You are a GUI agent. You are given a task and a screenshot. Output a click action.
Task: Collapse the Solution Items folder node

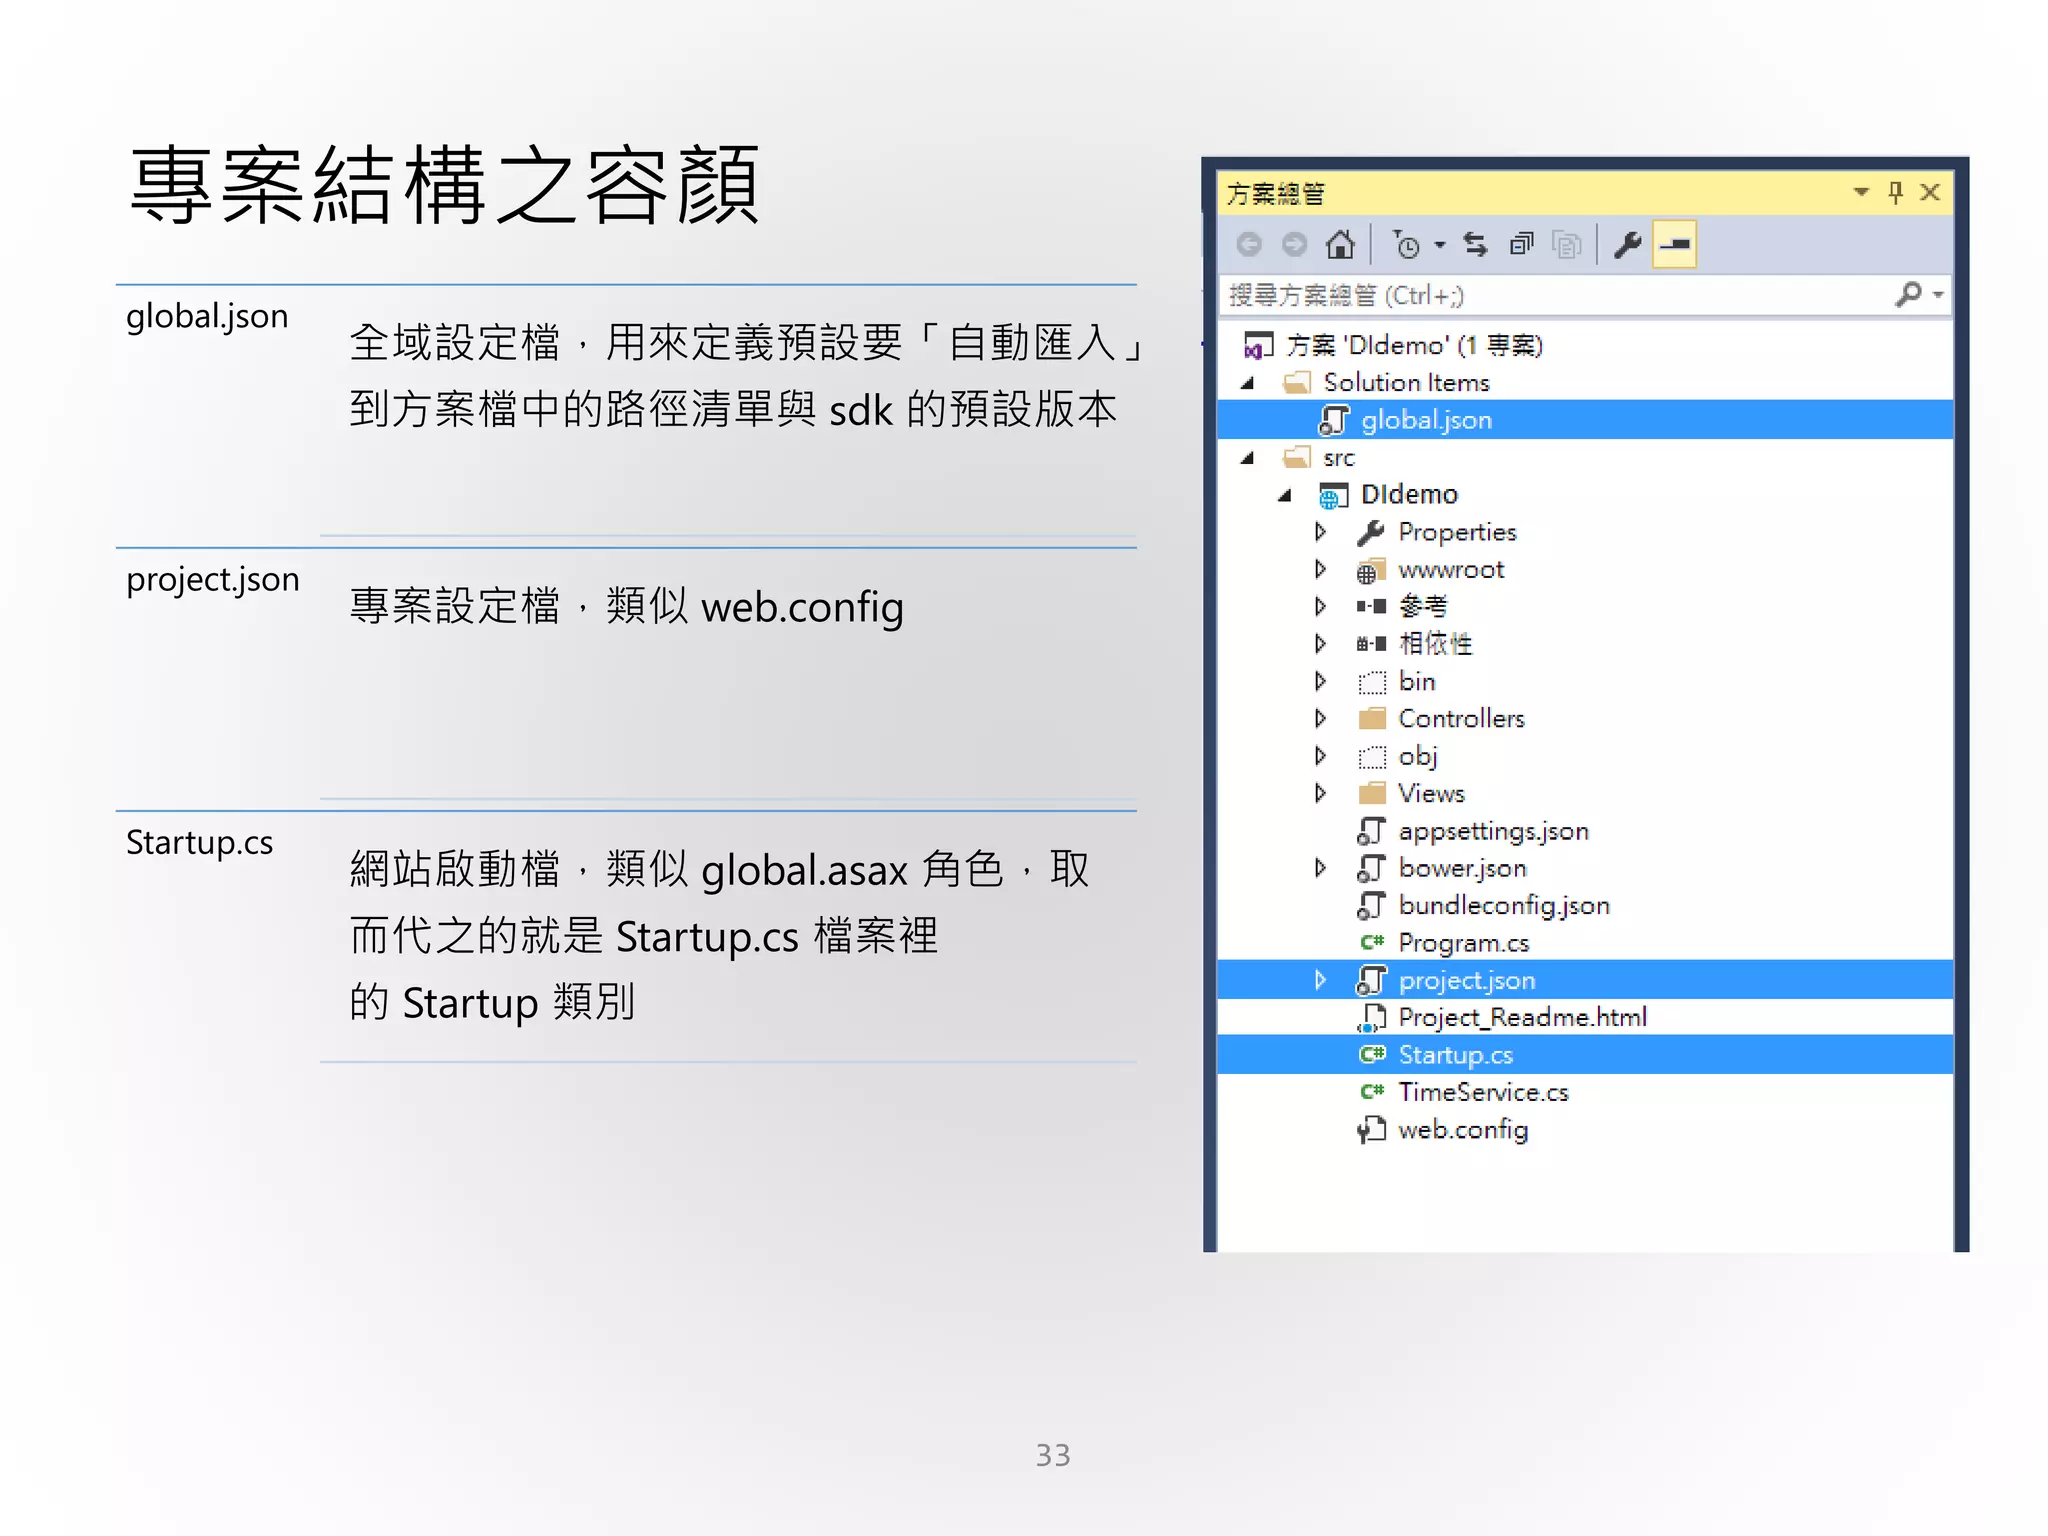pos(1247,383)
